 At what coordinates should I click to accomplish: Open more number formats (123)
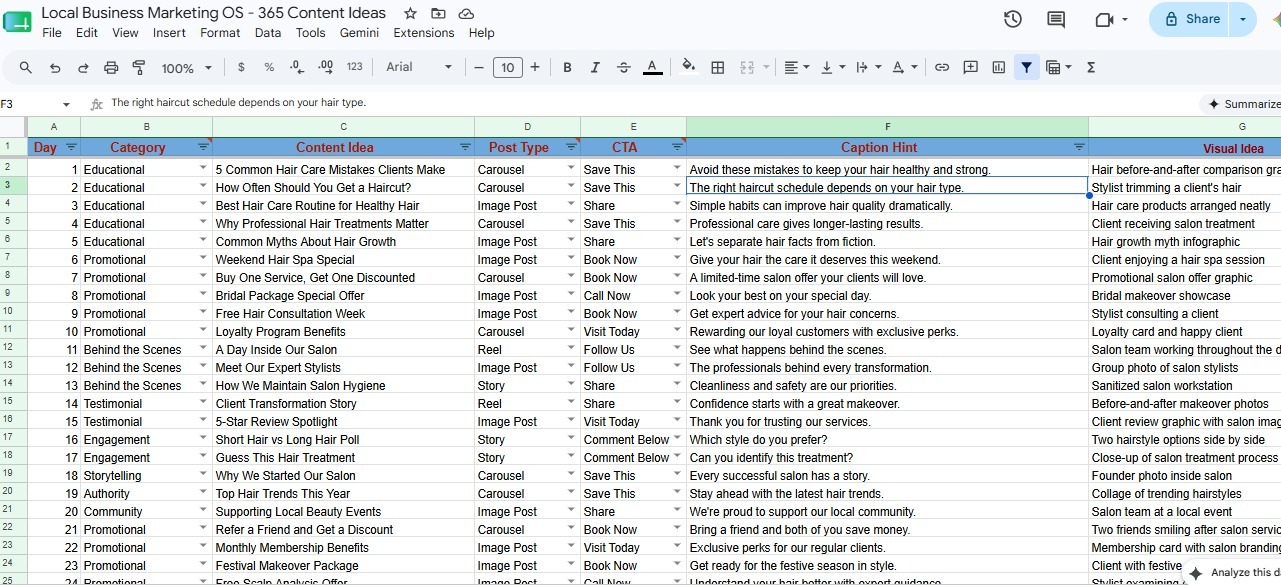(354, 67)
